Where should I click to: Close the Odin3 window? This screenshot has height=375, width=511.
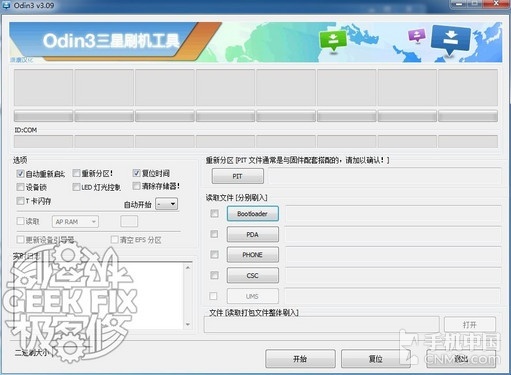(496, 4)
